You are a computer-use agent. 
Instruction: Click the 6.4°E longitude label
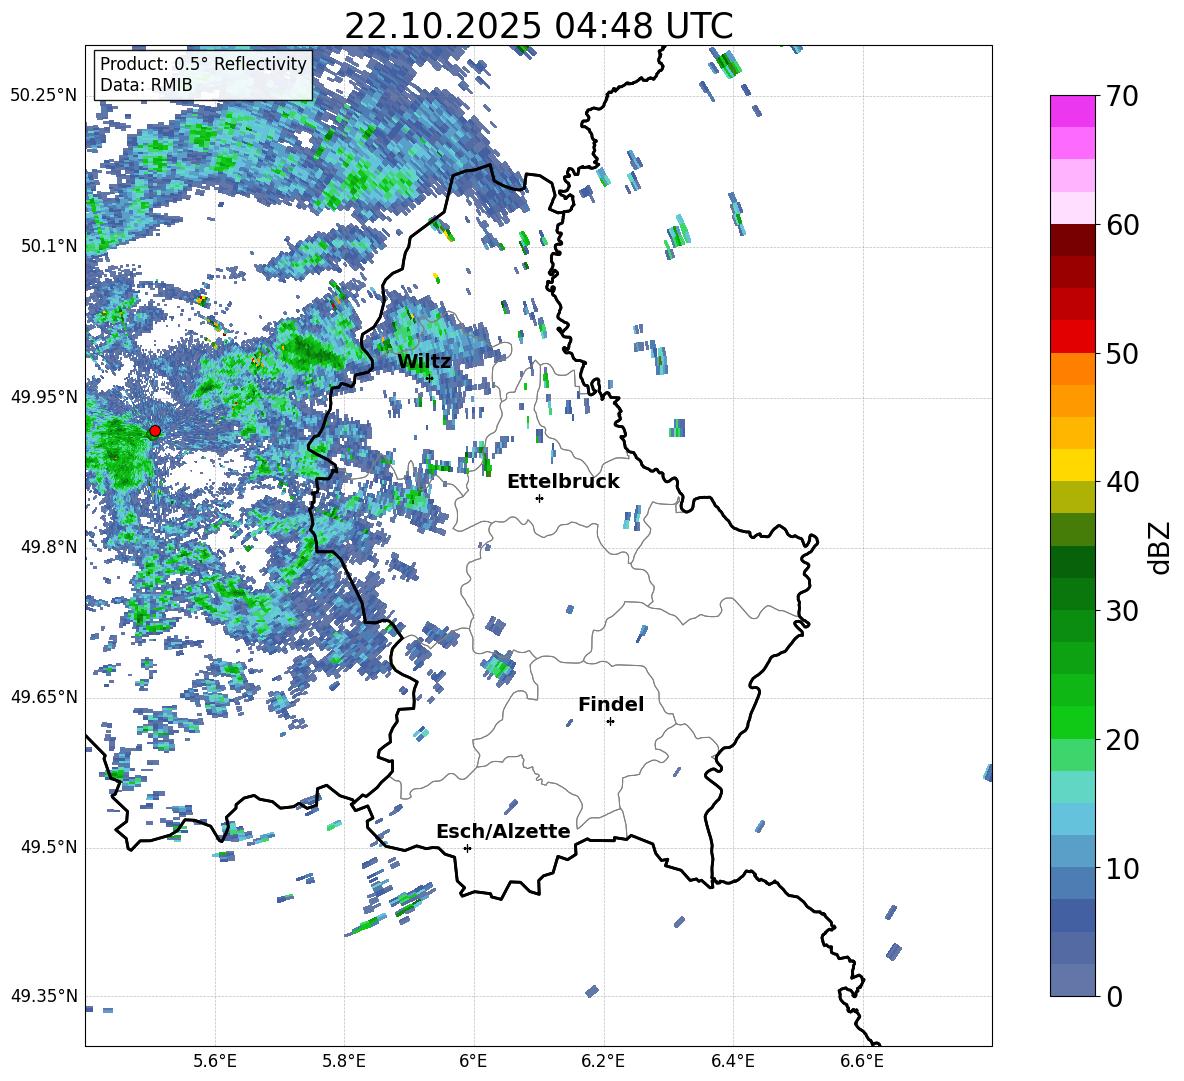coord(732,1061)
